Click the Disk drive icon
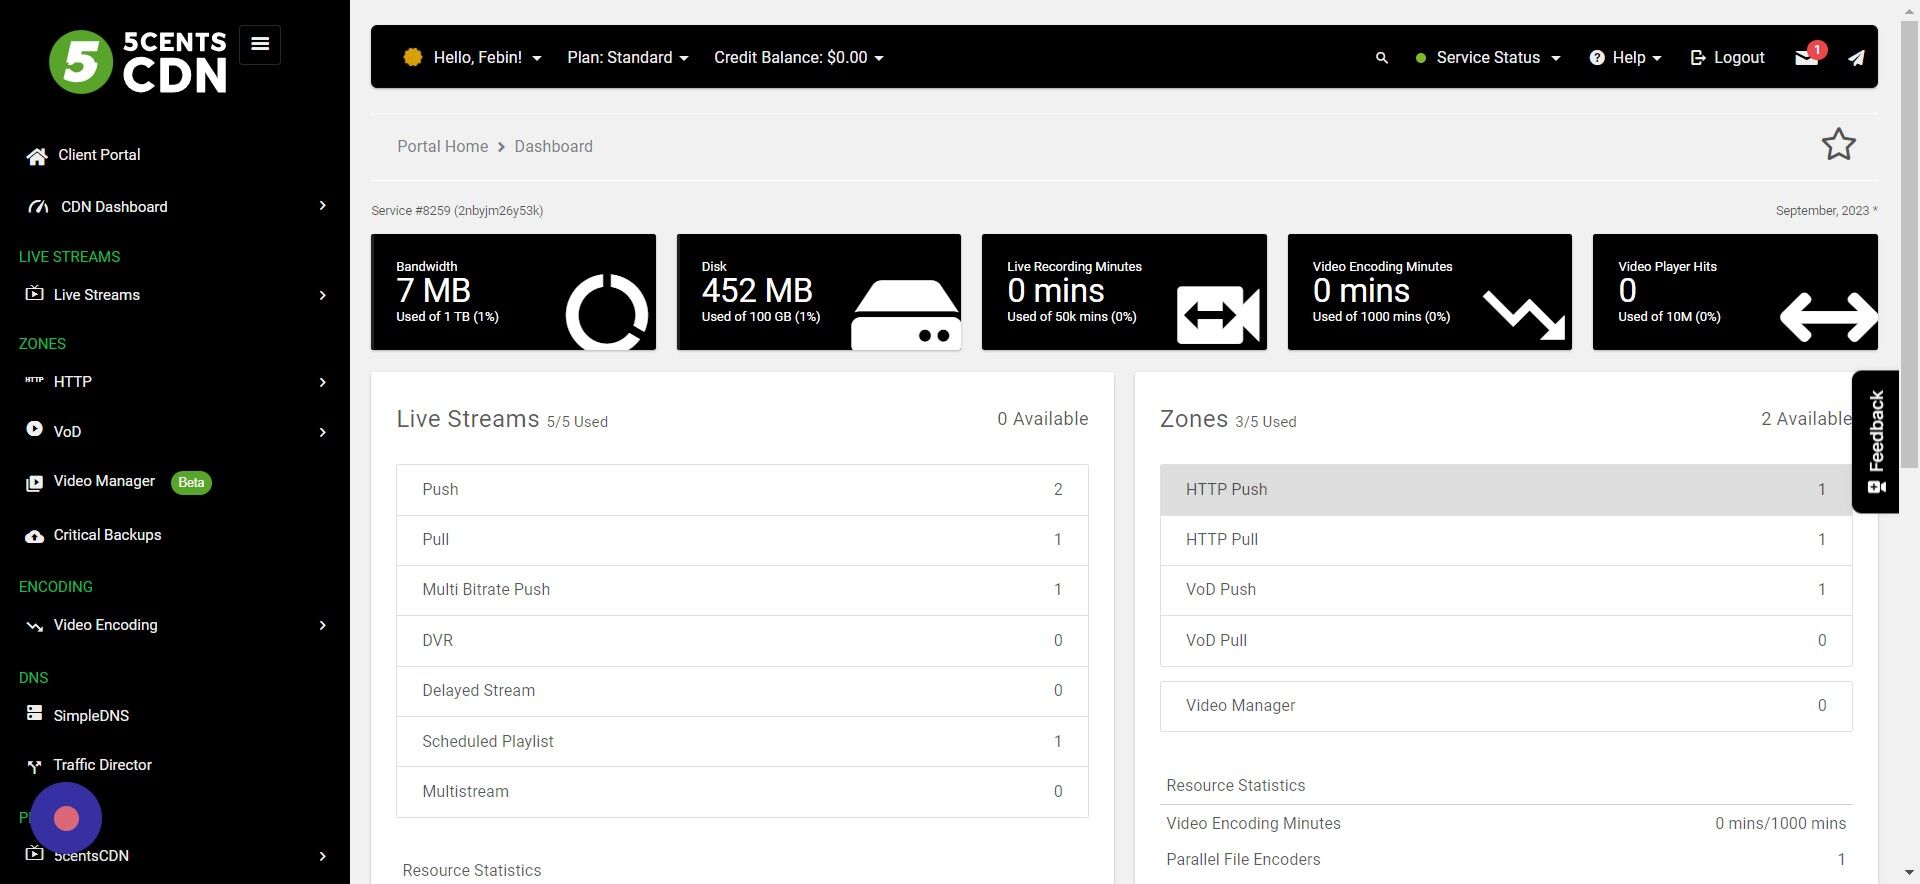 [x=906, y=315]
